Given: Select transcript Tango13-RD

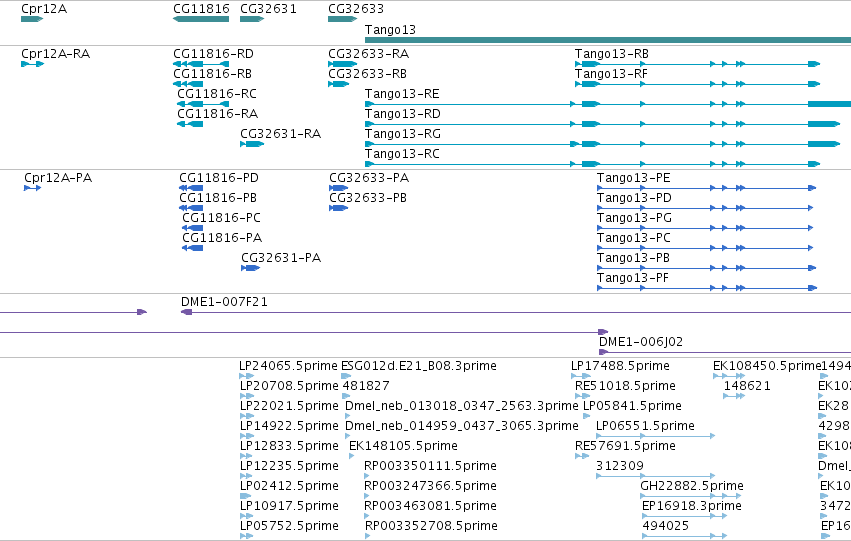Looking at the screenshot, I should point(403,114).
